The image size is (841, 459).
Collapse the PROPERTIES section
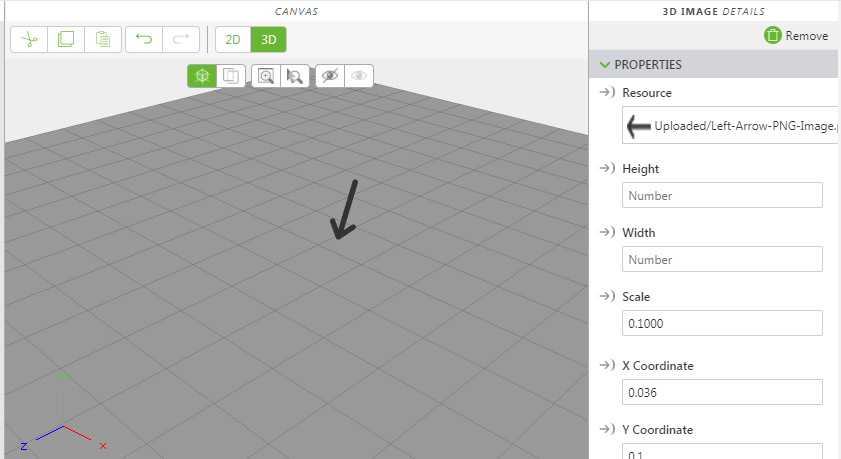point(605,65)
